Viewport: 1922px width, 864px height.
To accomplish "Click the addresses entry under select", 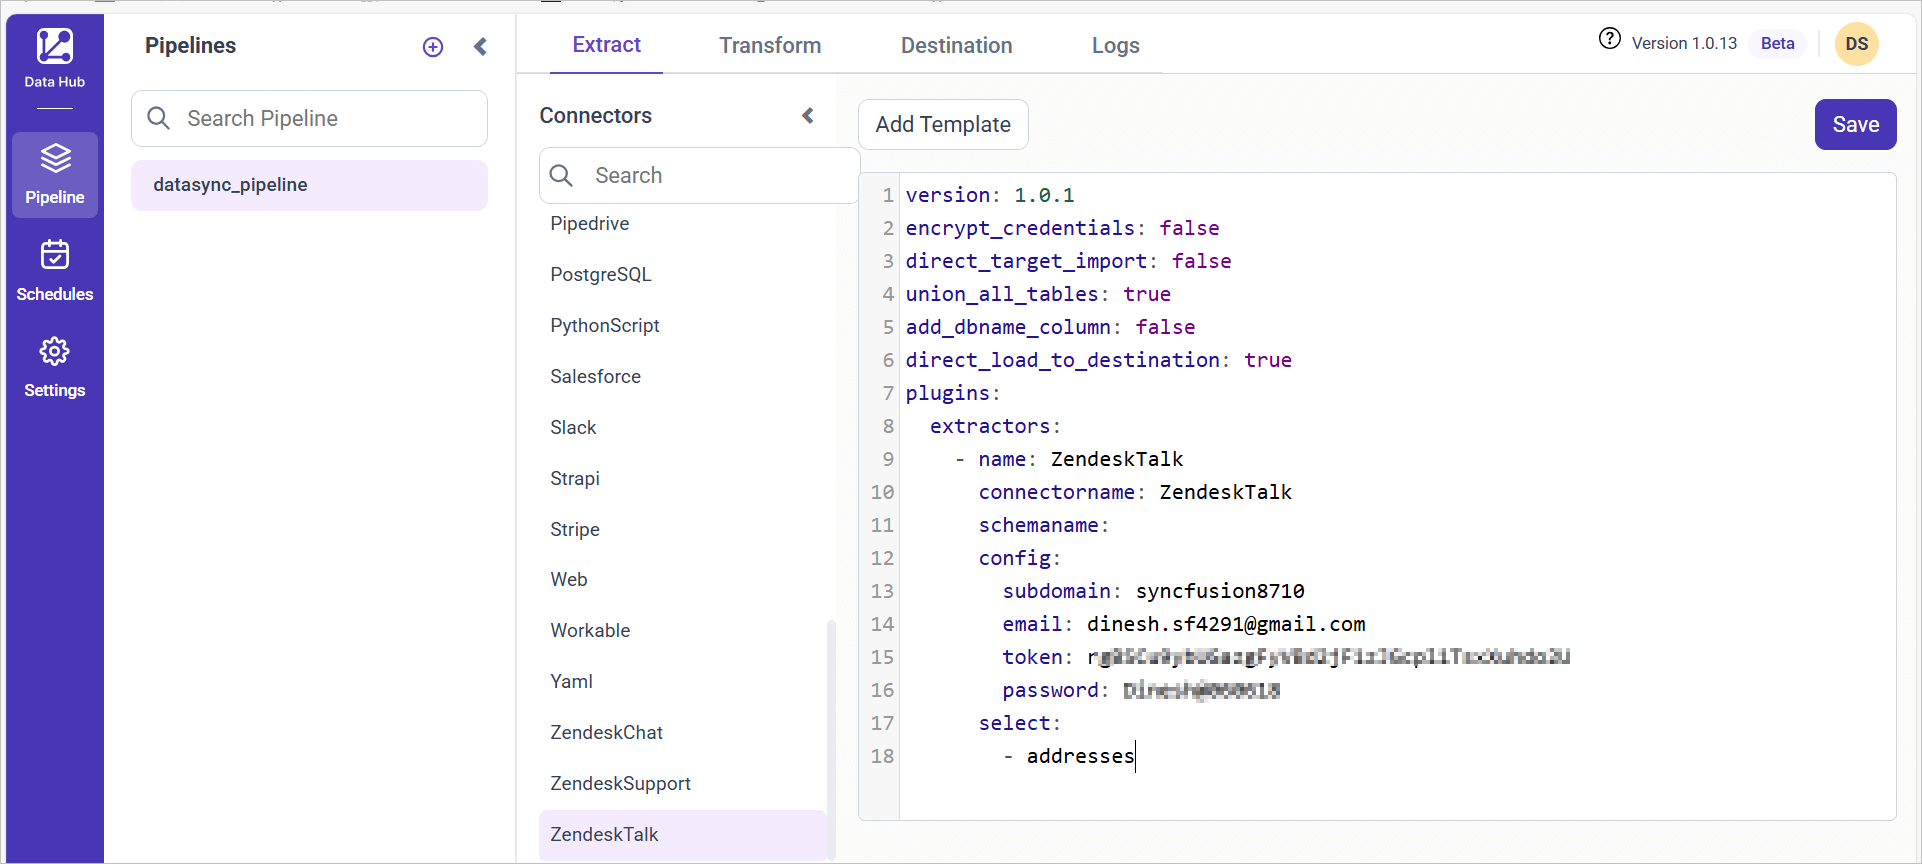I will click(x=1080, y=756).
